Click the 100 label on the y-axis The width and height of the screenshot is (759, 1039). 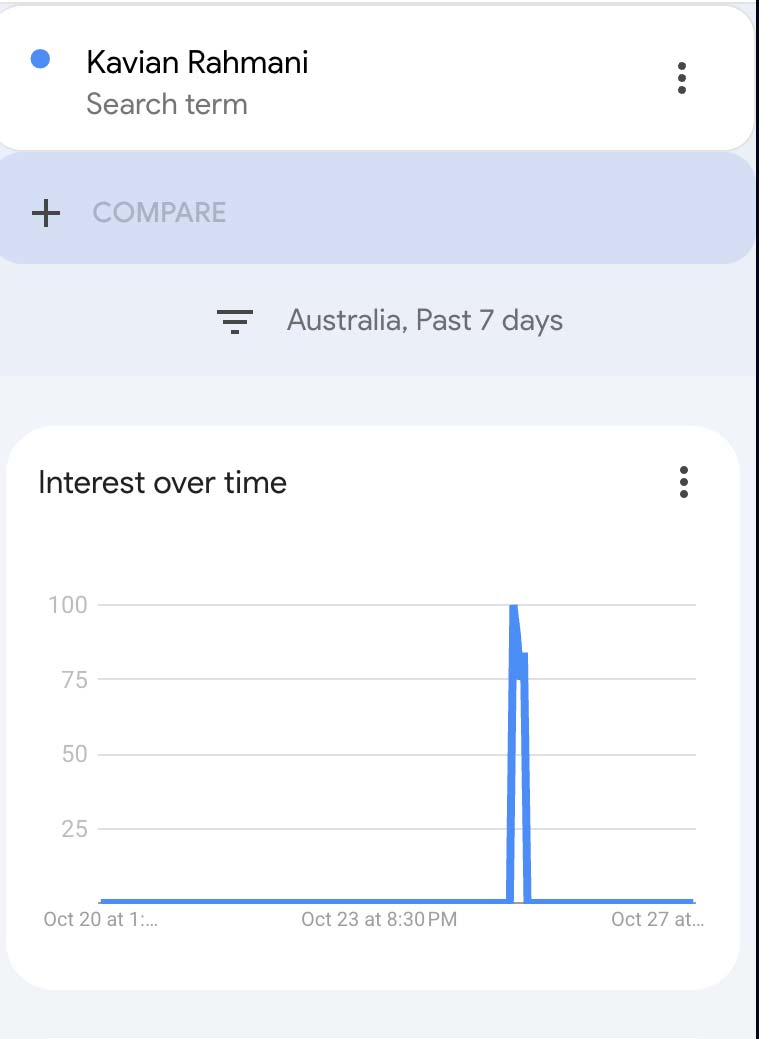pos(68,605)
